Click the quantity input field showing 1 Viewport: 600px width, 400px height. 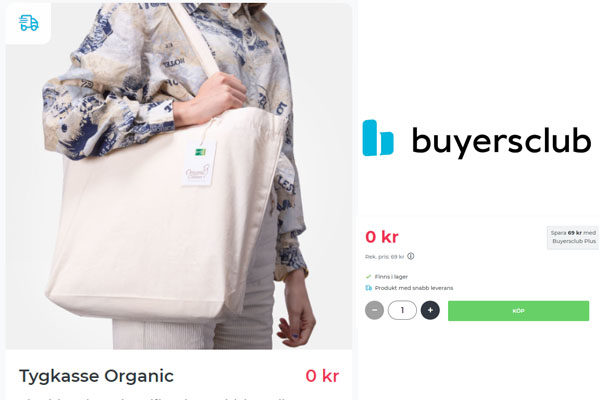click(402, 310)
